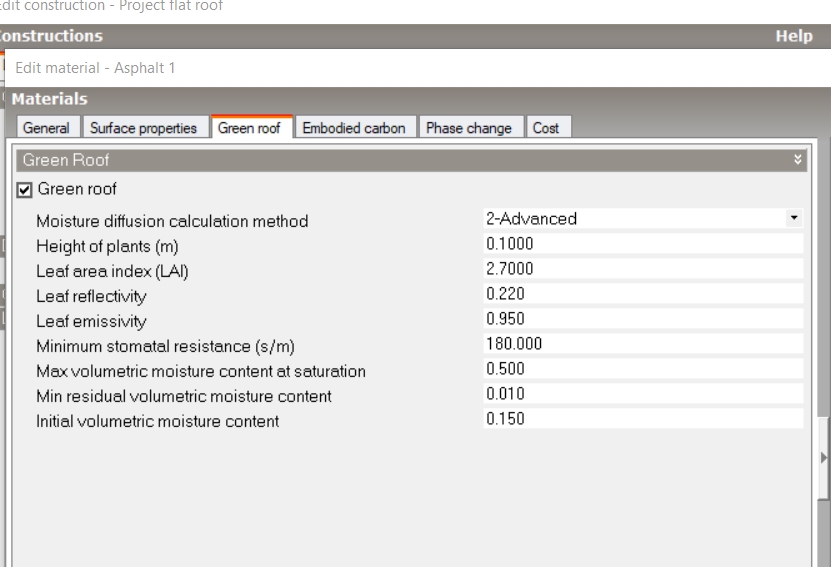831x567 pixels.
Task: Uncheck the Green roof checkbox
Action: tap(24, 190)
